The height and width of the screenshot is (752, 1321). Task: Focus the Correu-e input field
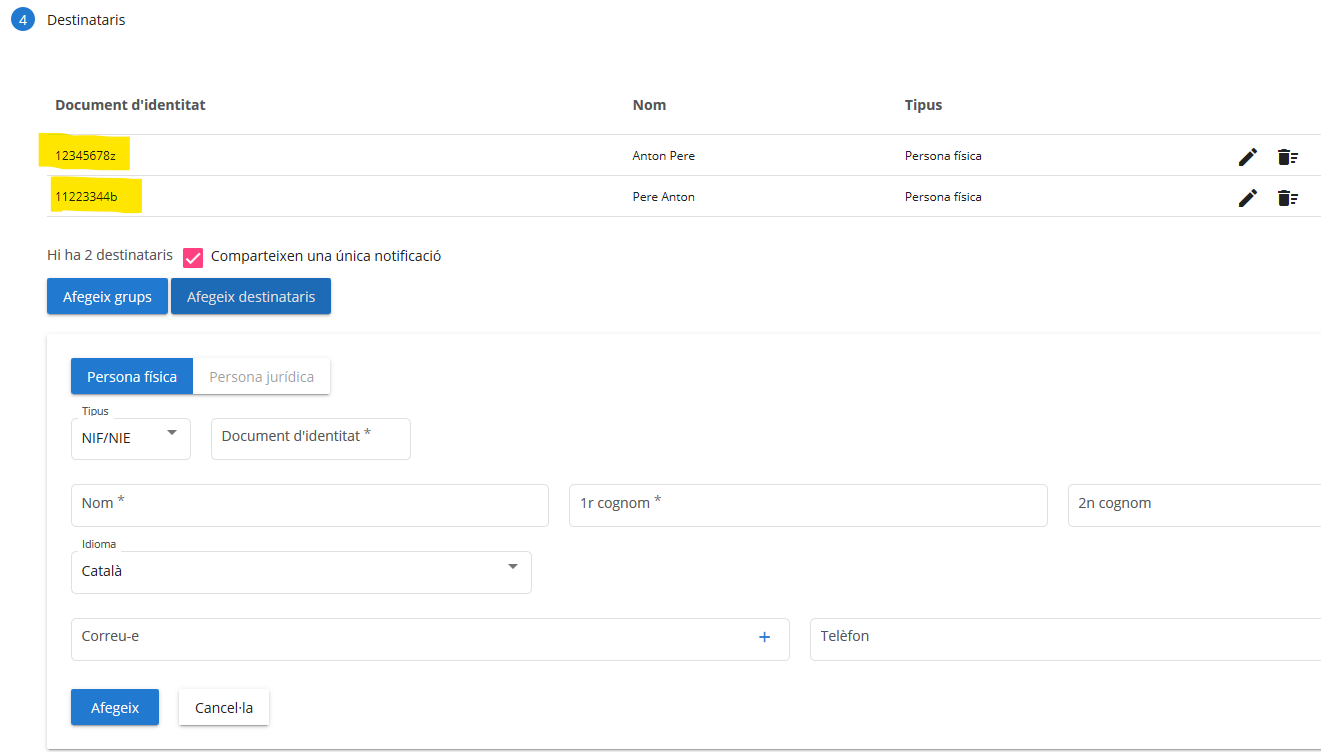click(x=430, y=639)
